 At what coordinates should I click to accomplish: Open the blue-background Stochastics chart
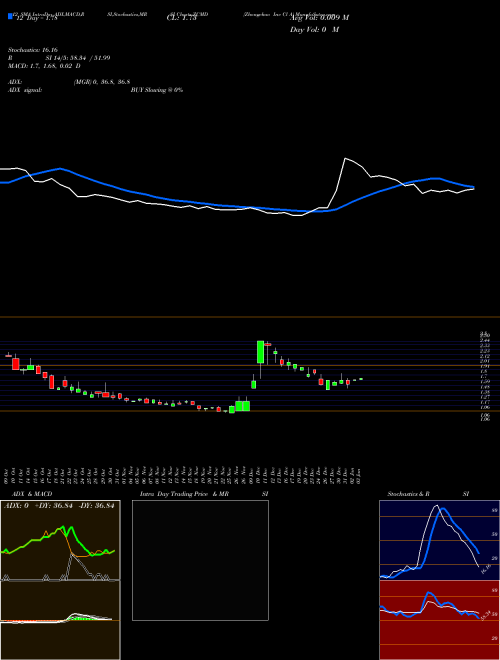click(x=439, y=540)
